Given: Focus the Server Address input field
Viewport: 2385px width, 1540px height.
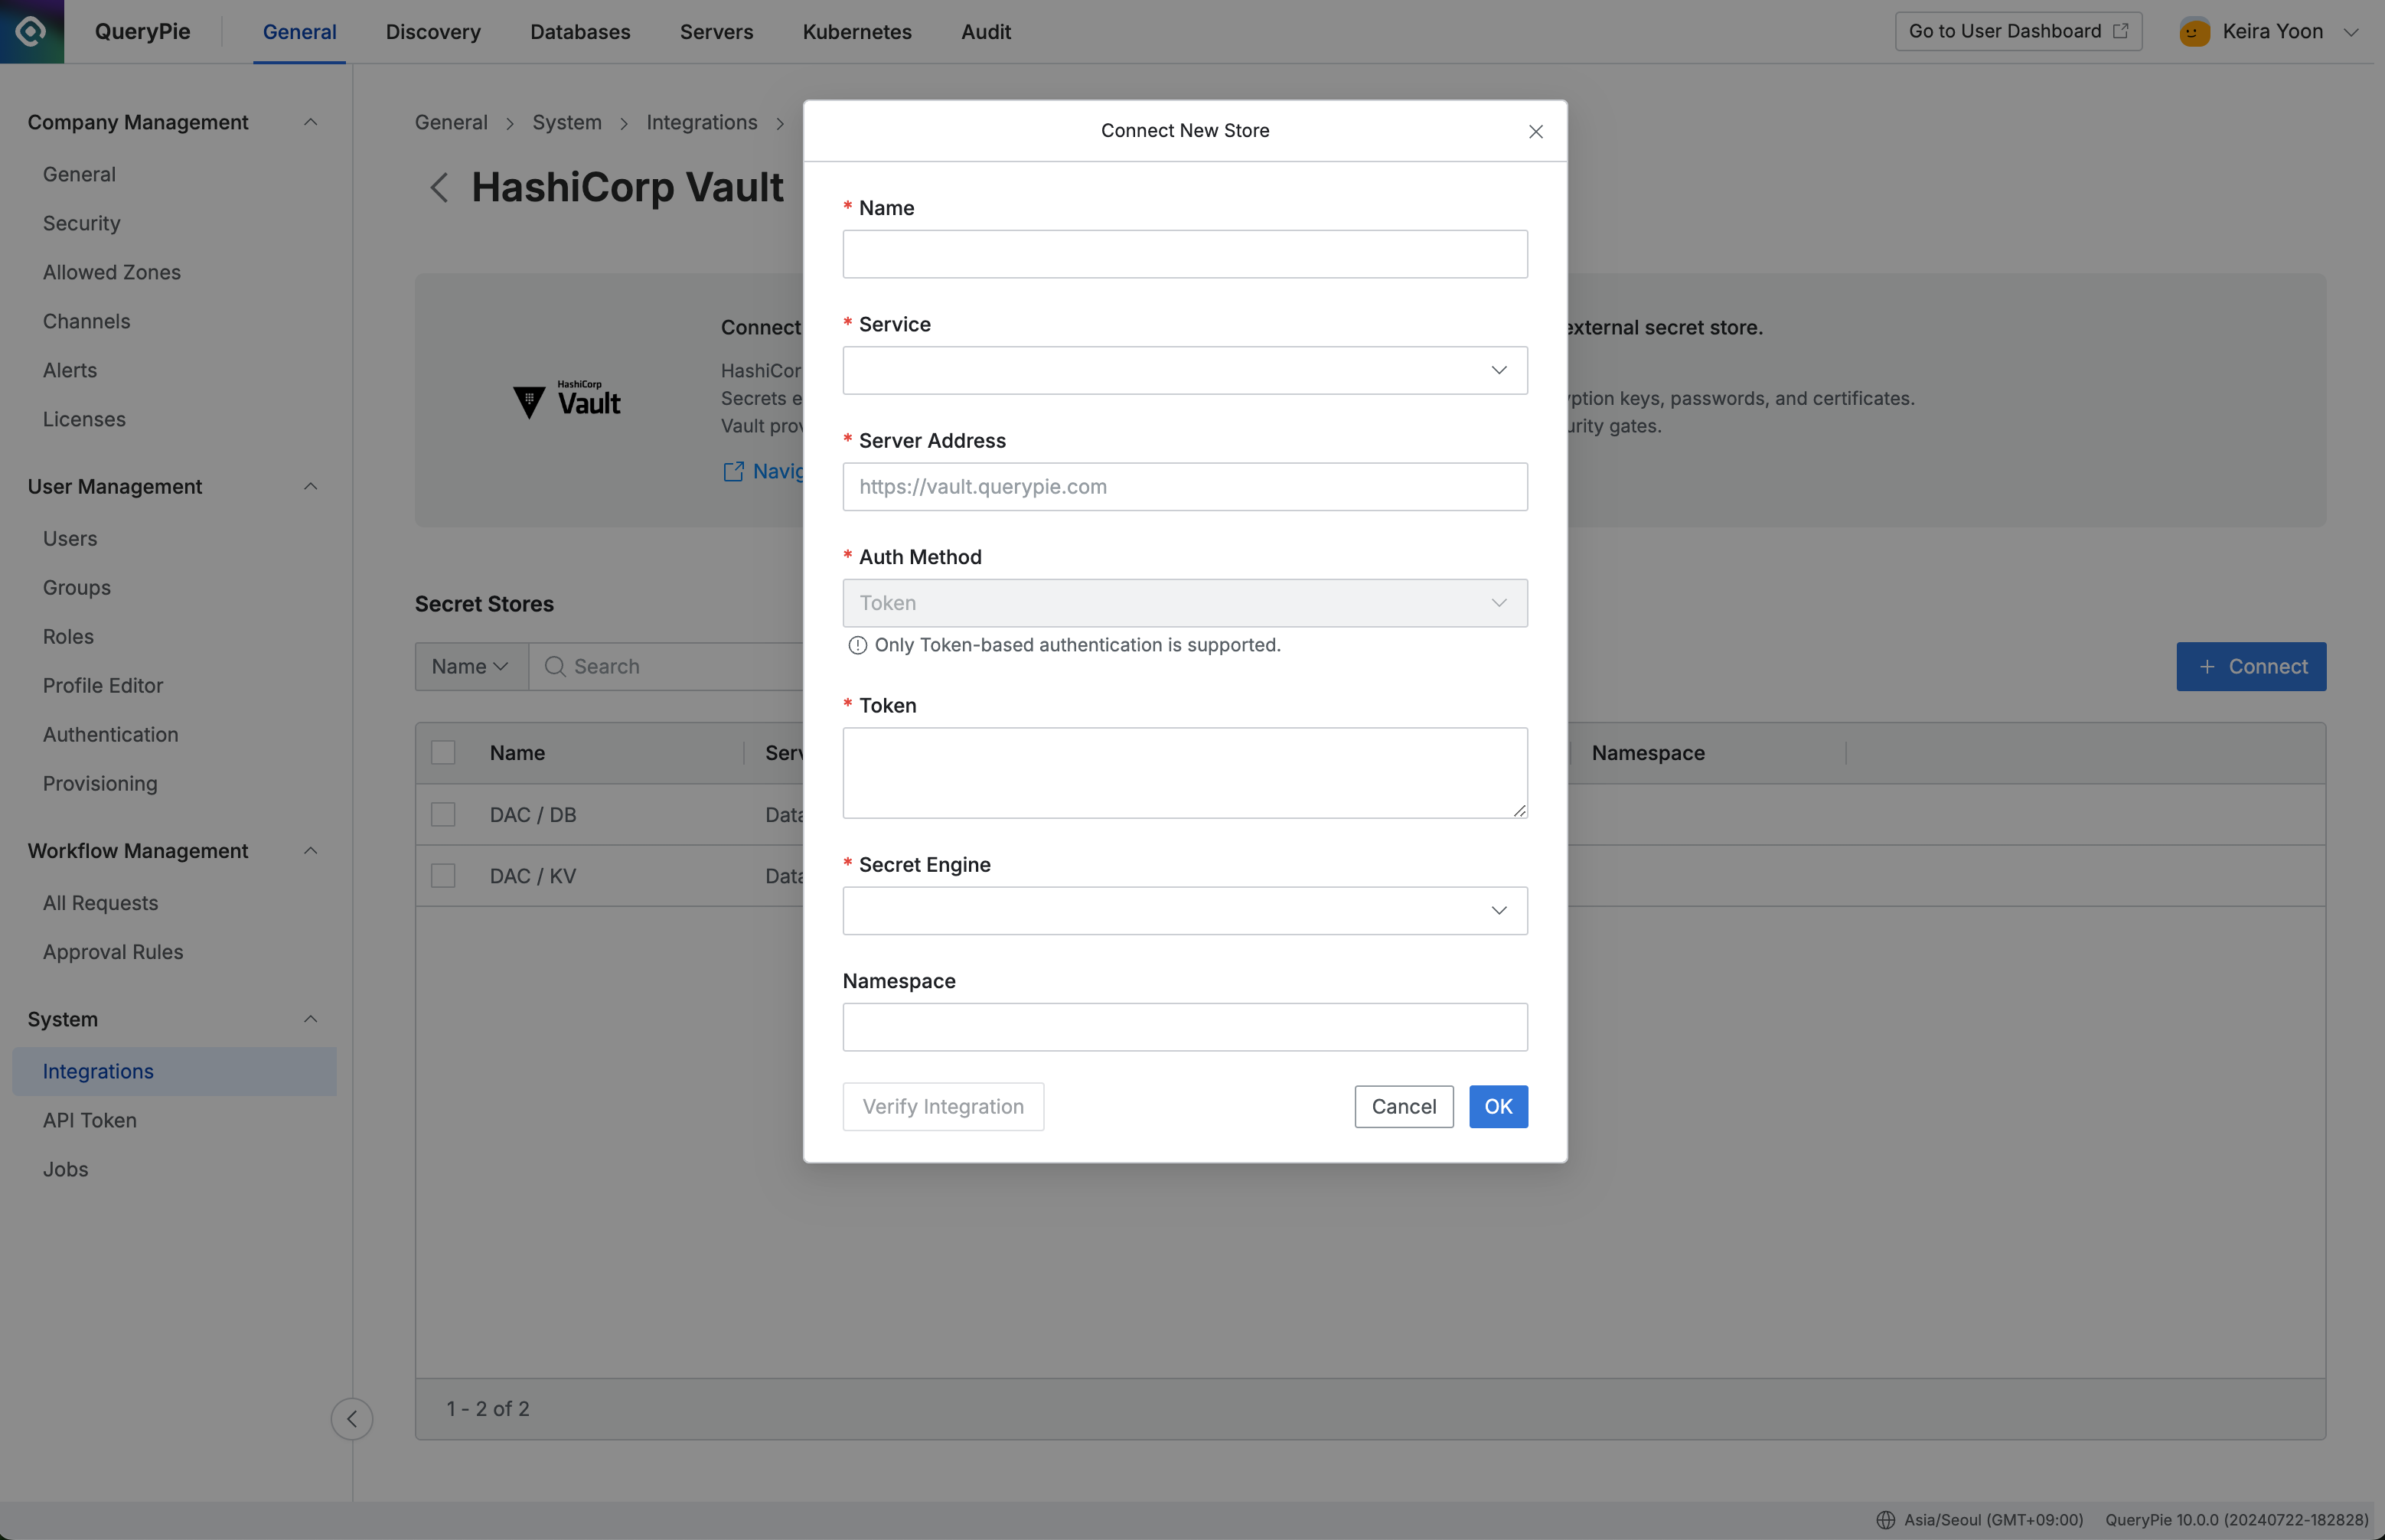Looking at the screenshot, I should (1185, 486).
